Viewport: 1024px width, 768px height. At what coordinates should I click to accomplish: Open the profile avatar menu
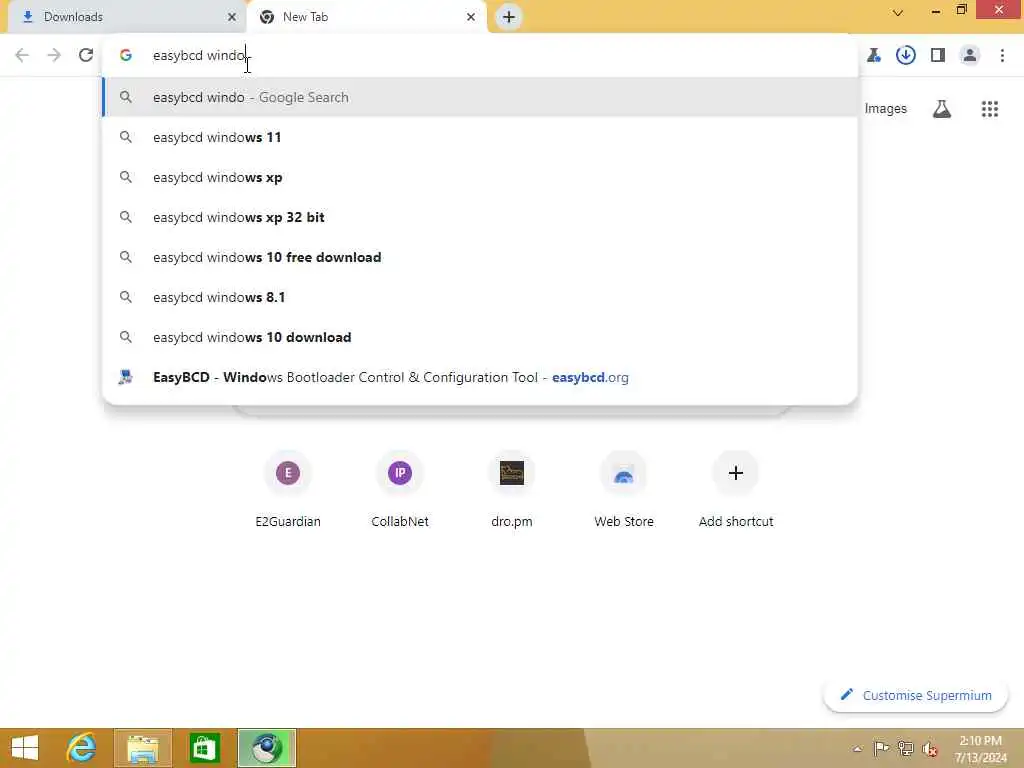[x=970, y=56]
